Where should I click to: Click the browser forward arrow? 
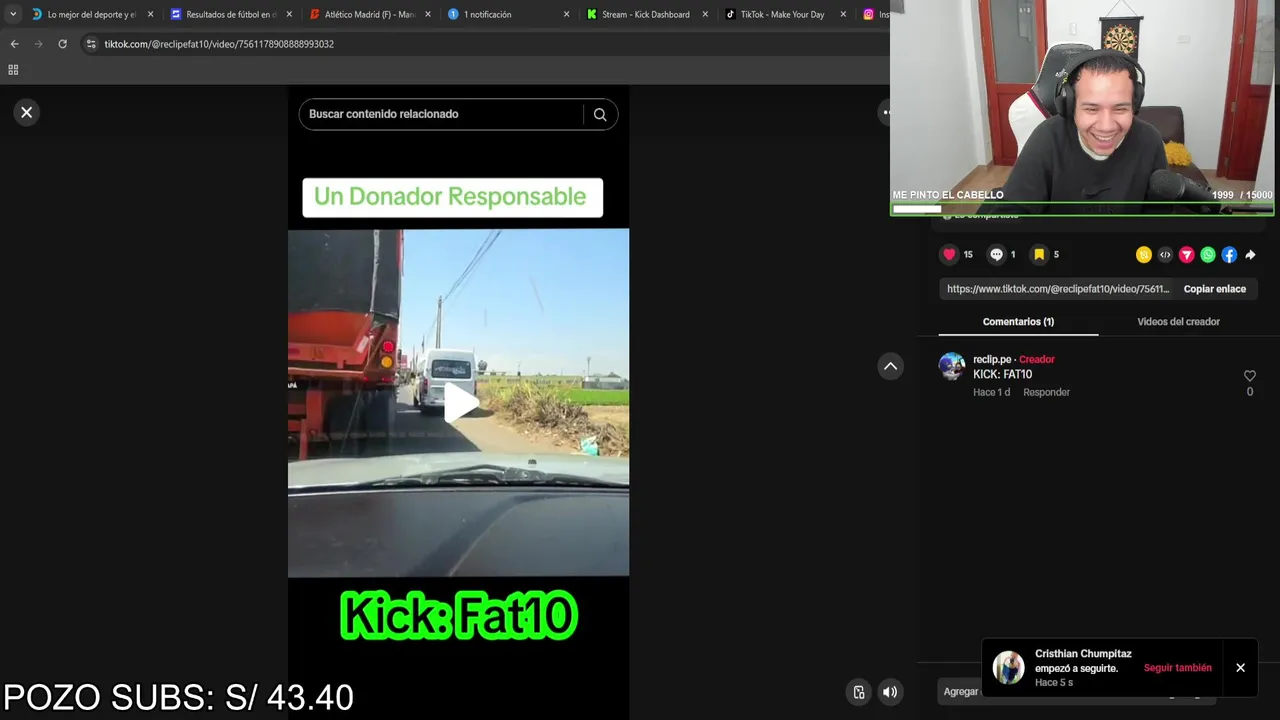point(38,44)
